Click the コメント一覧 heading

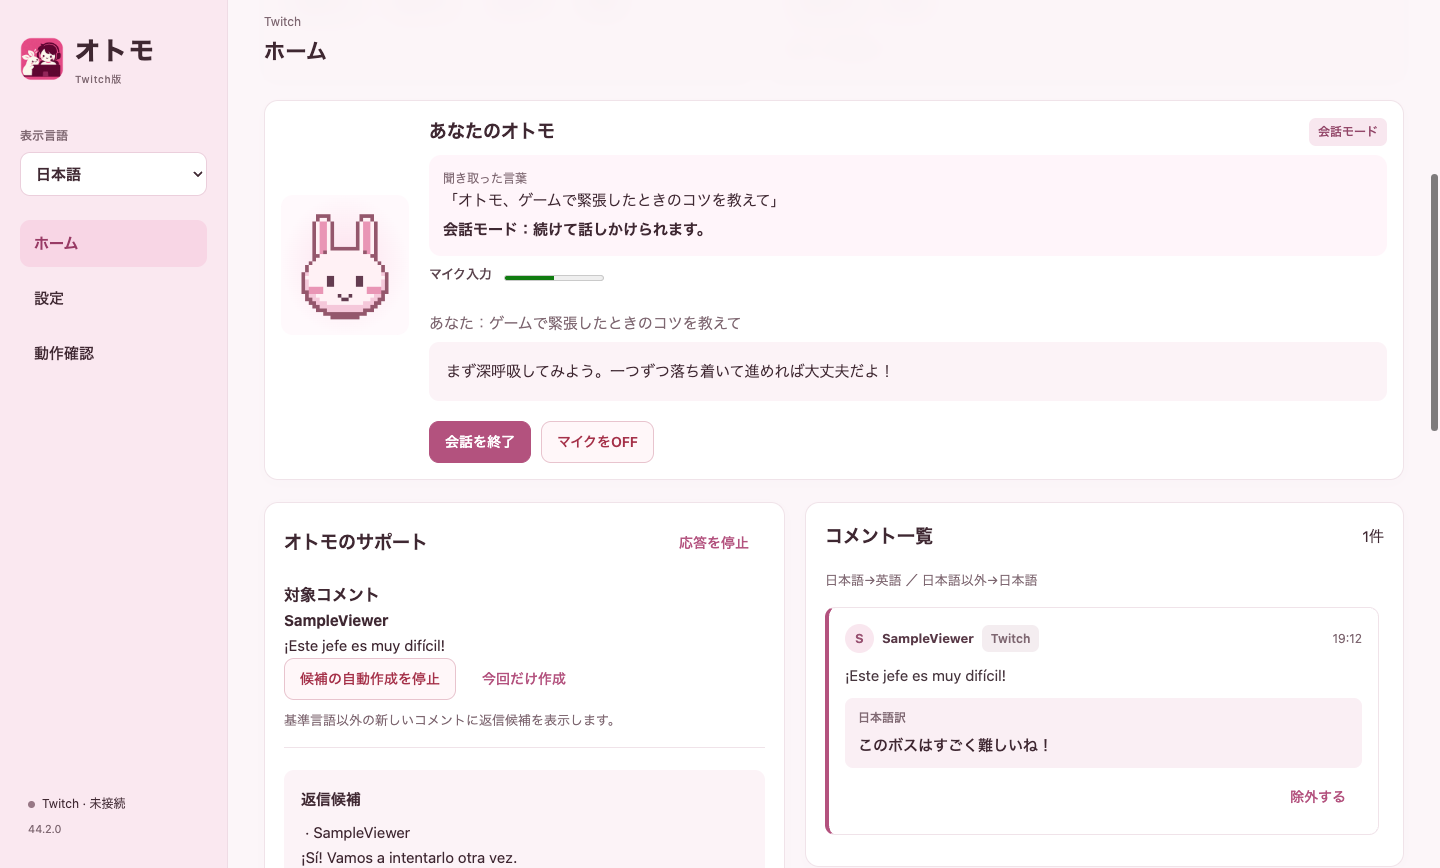point(879,537)
